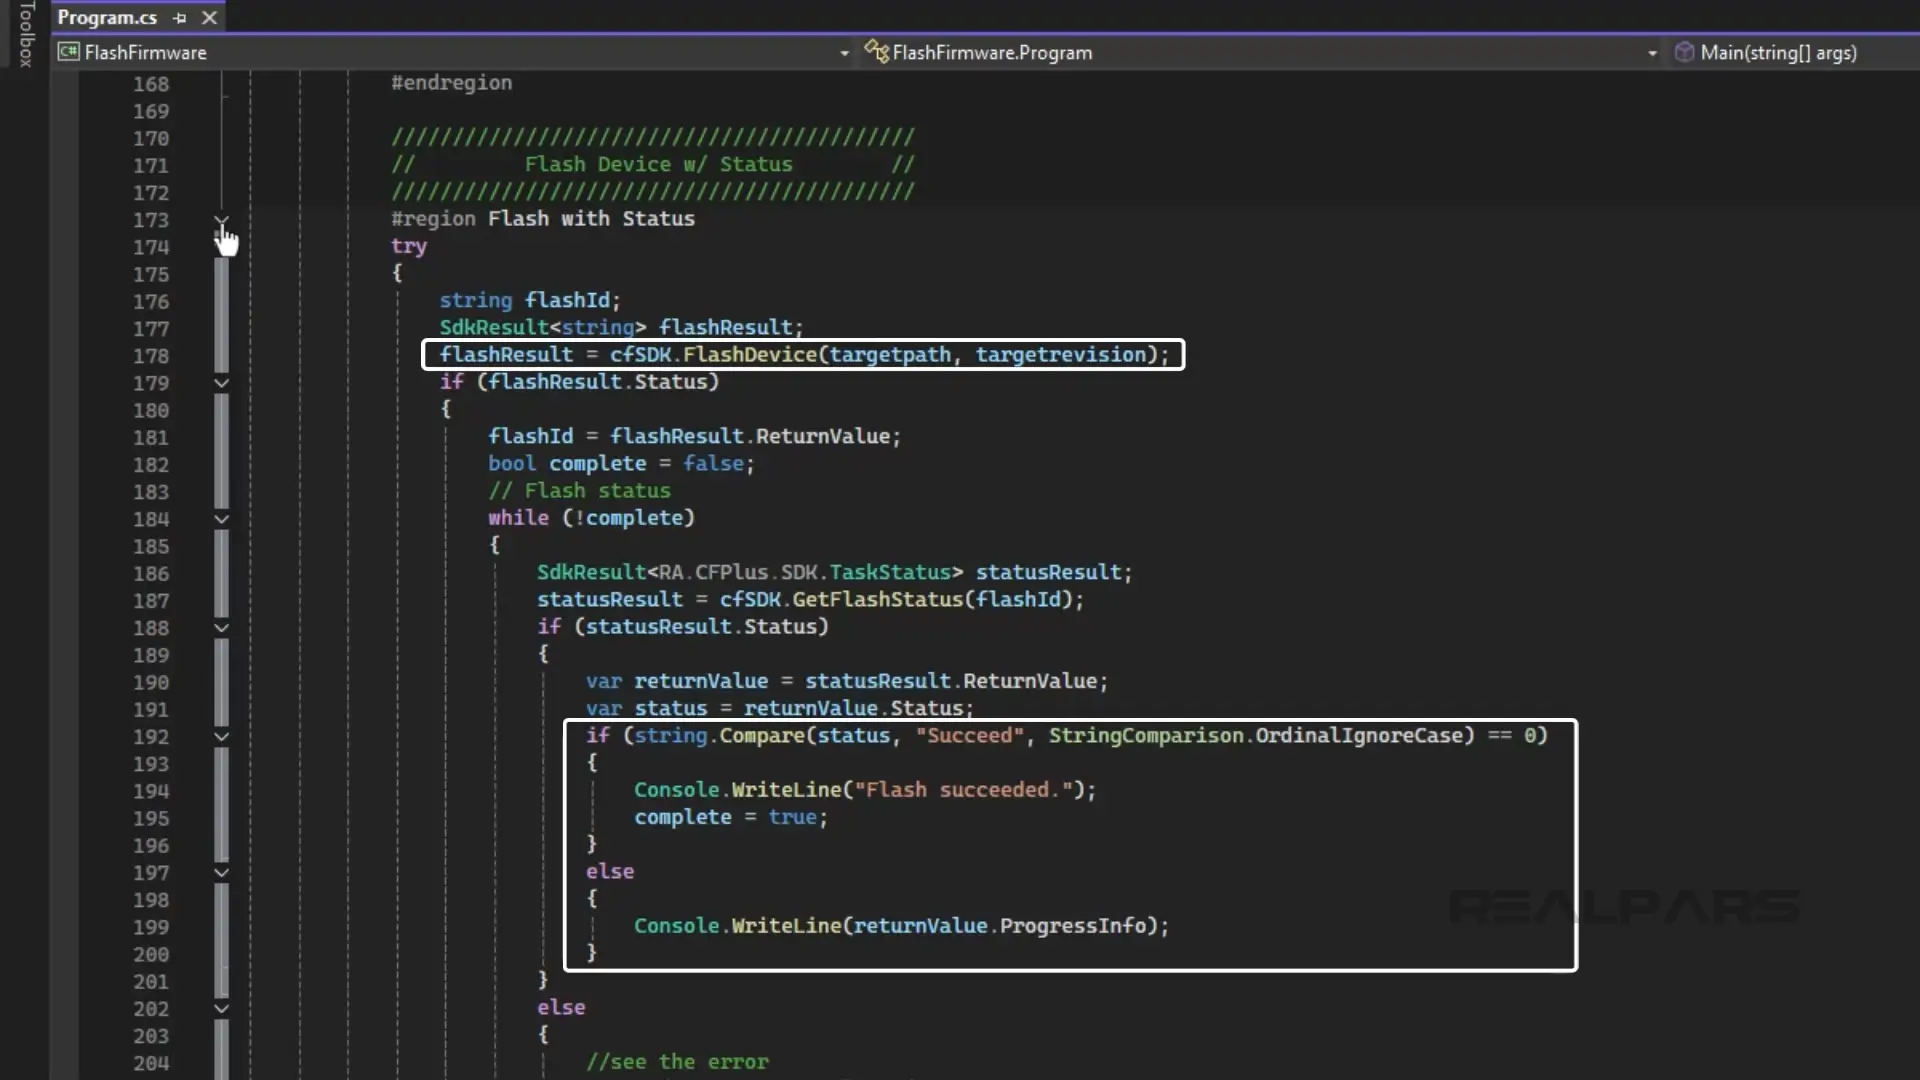
Task: Click the FlashDevice method call
Action: tap(750, 355)
